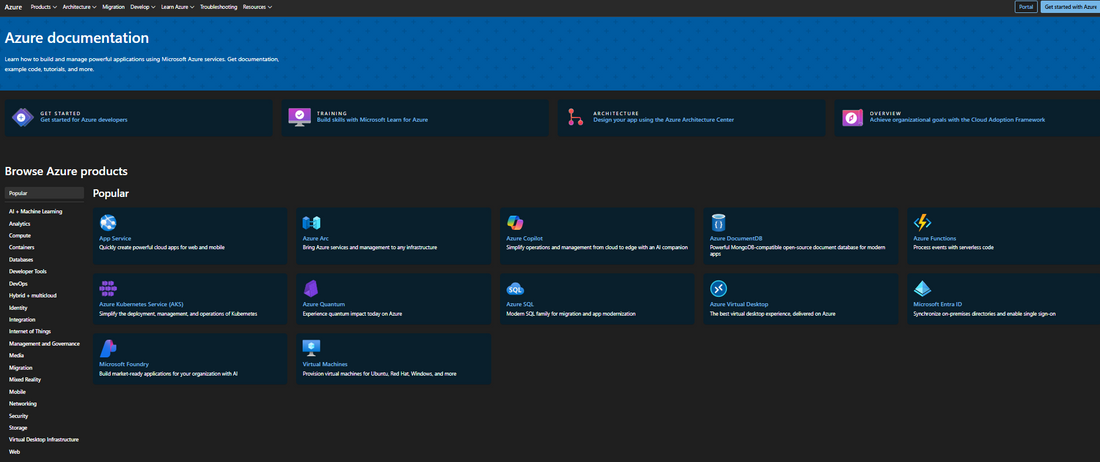Image resolution: width=1100 pixels, height=462 pixels.
Task: Click the Azure Functions lightning bolt icon
Action: coord(922,223)
